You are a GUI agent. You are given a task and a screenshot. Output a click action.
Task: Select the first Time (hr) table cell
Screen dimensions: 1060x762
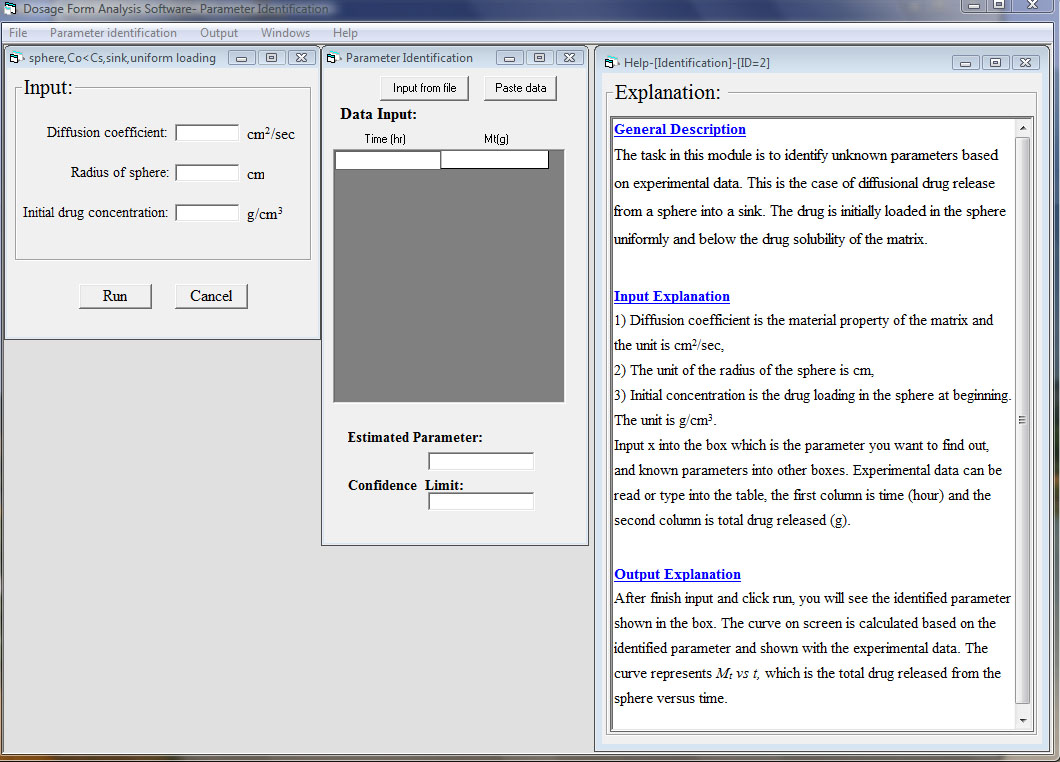tap(387, 160)
